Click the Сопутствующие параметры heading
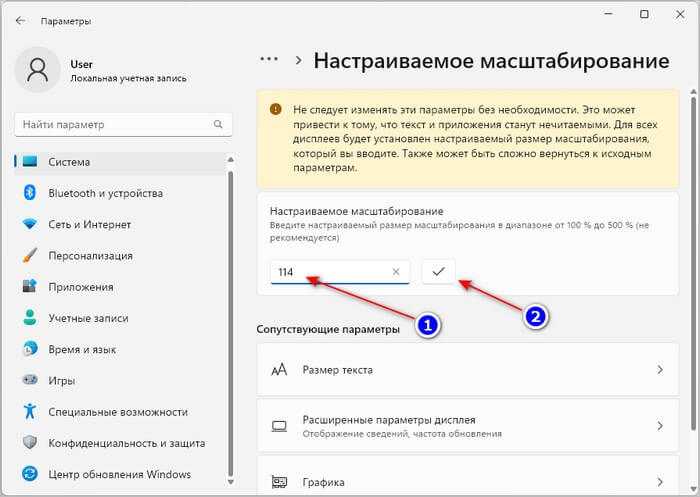 [x=328, y=330]
